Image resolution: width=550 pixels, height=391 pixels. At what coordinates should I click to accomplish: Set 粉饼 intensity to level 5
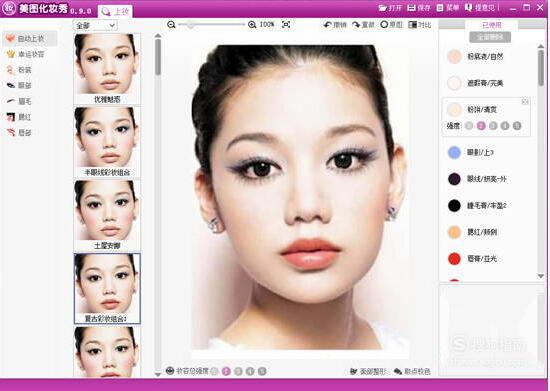point(517,126)
